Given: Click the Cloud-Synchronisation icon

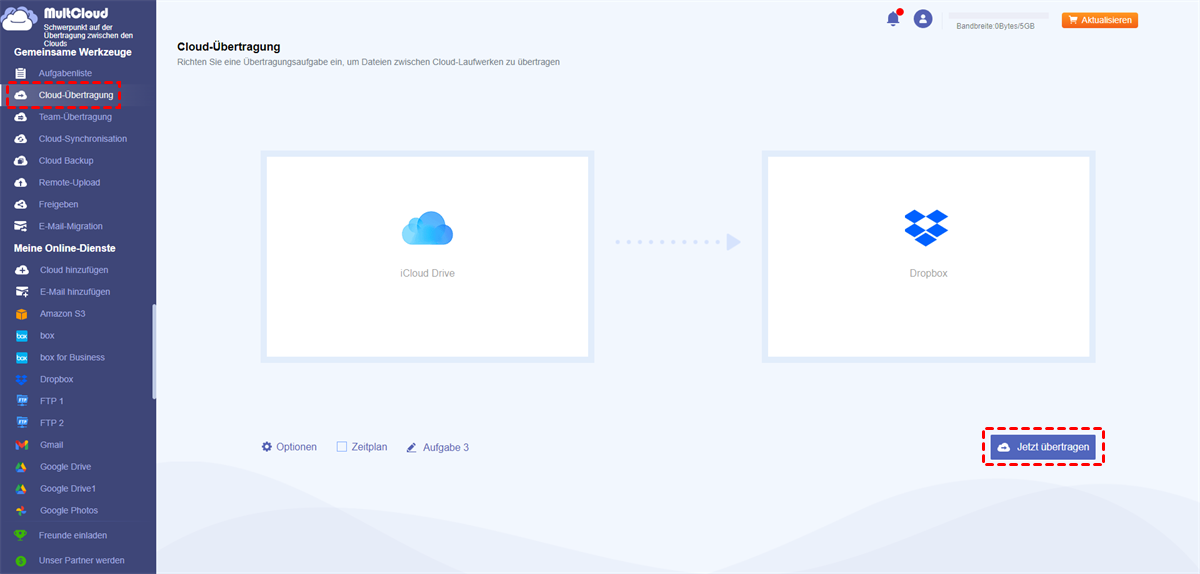Looking at the screenshot, I should pyautogui.click(x=20, y=139).
